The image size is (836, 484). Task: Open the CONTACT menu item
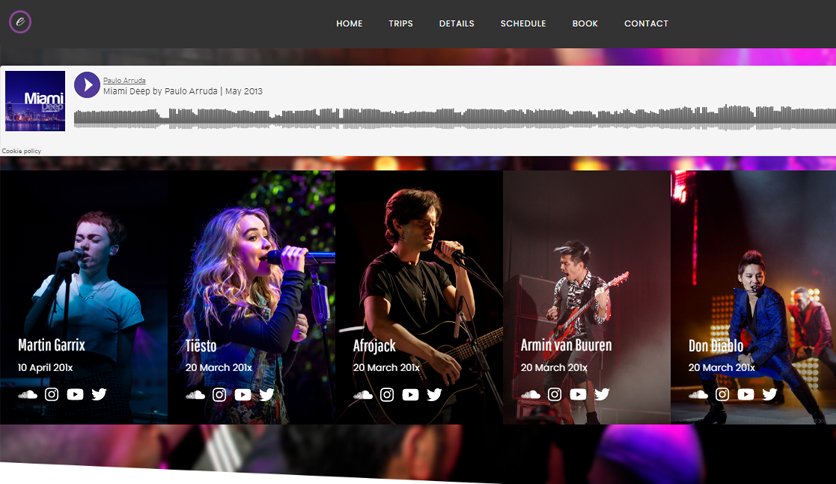click(x=646, y=23)
